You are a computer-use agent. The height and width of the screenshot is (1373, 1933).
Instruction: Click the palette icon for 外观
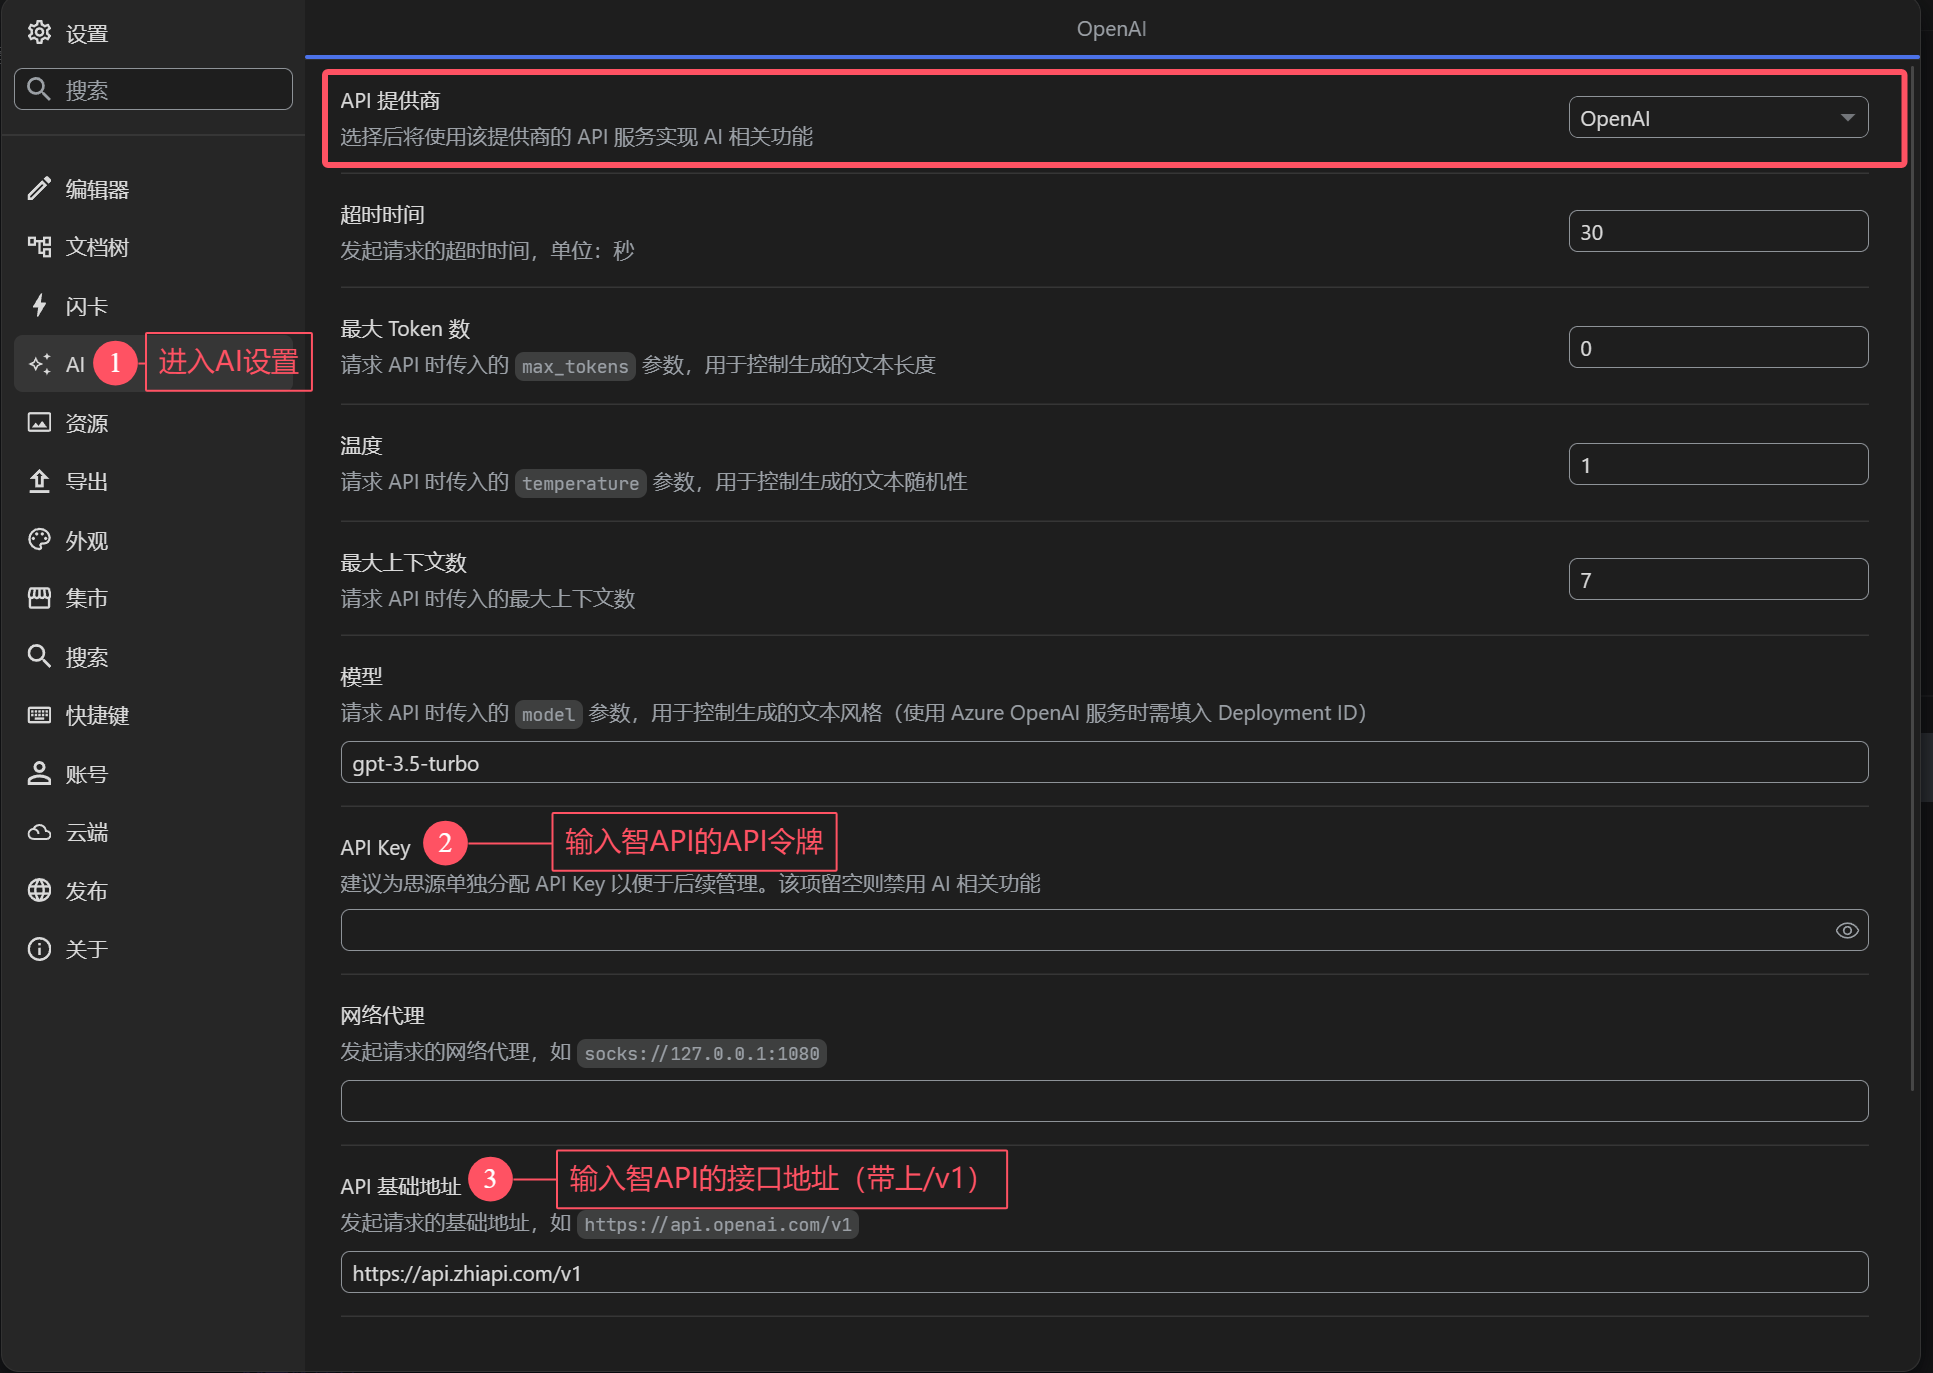[x=39, y=540]
